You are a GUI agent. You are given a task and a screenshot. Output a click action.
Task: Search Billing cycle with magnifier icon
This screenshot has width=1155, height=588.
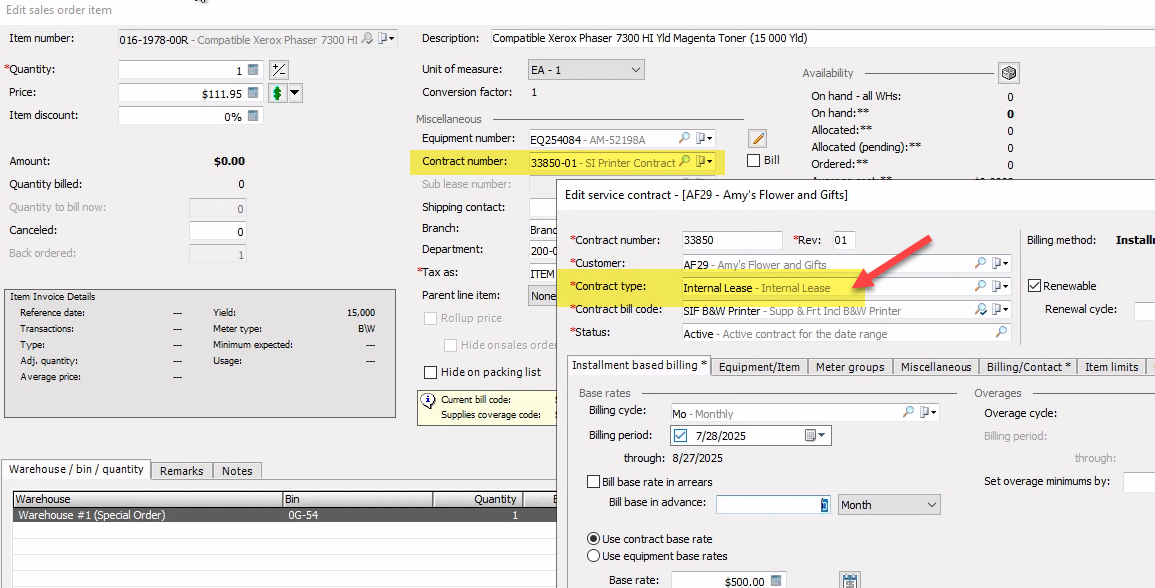coord(908,412)
